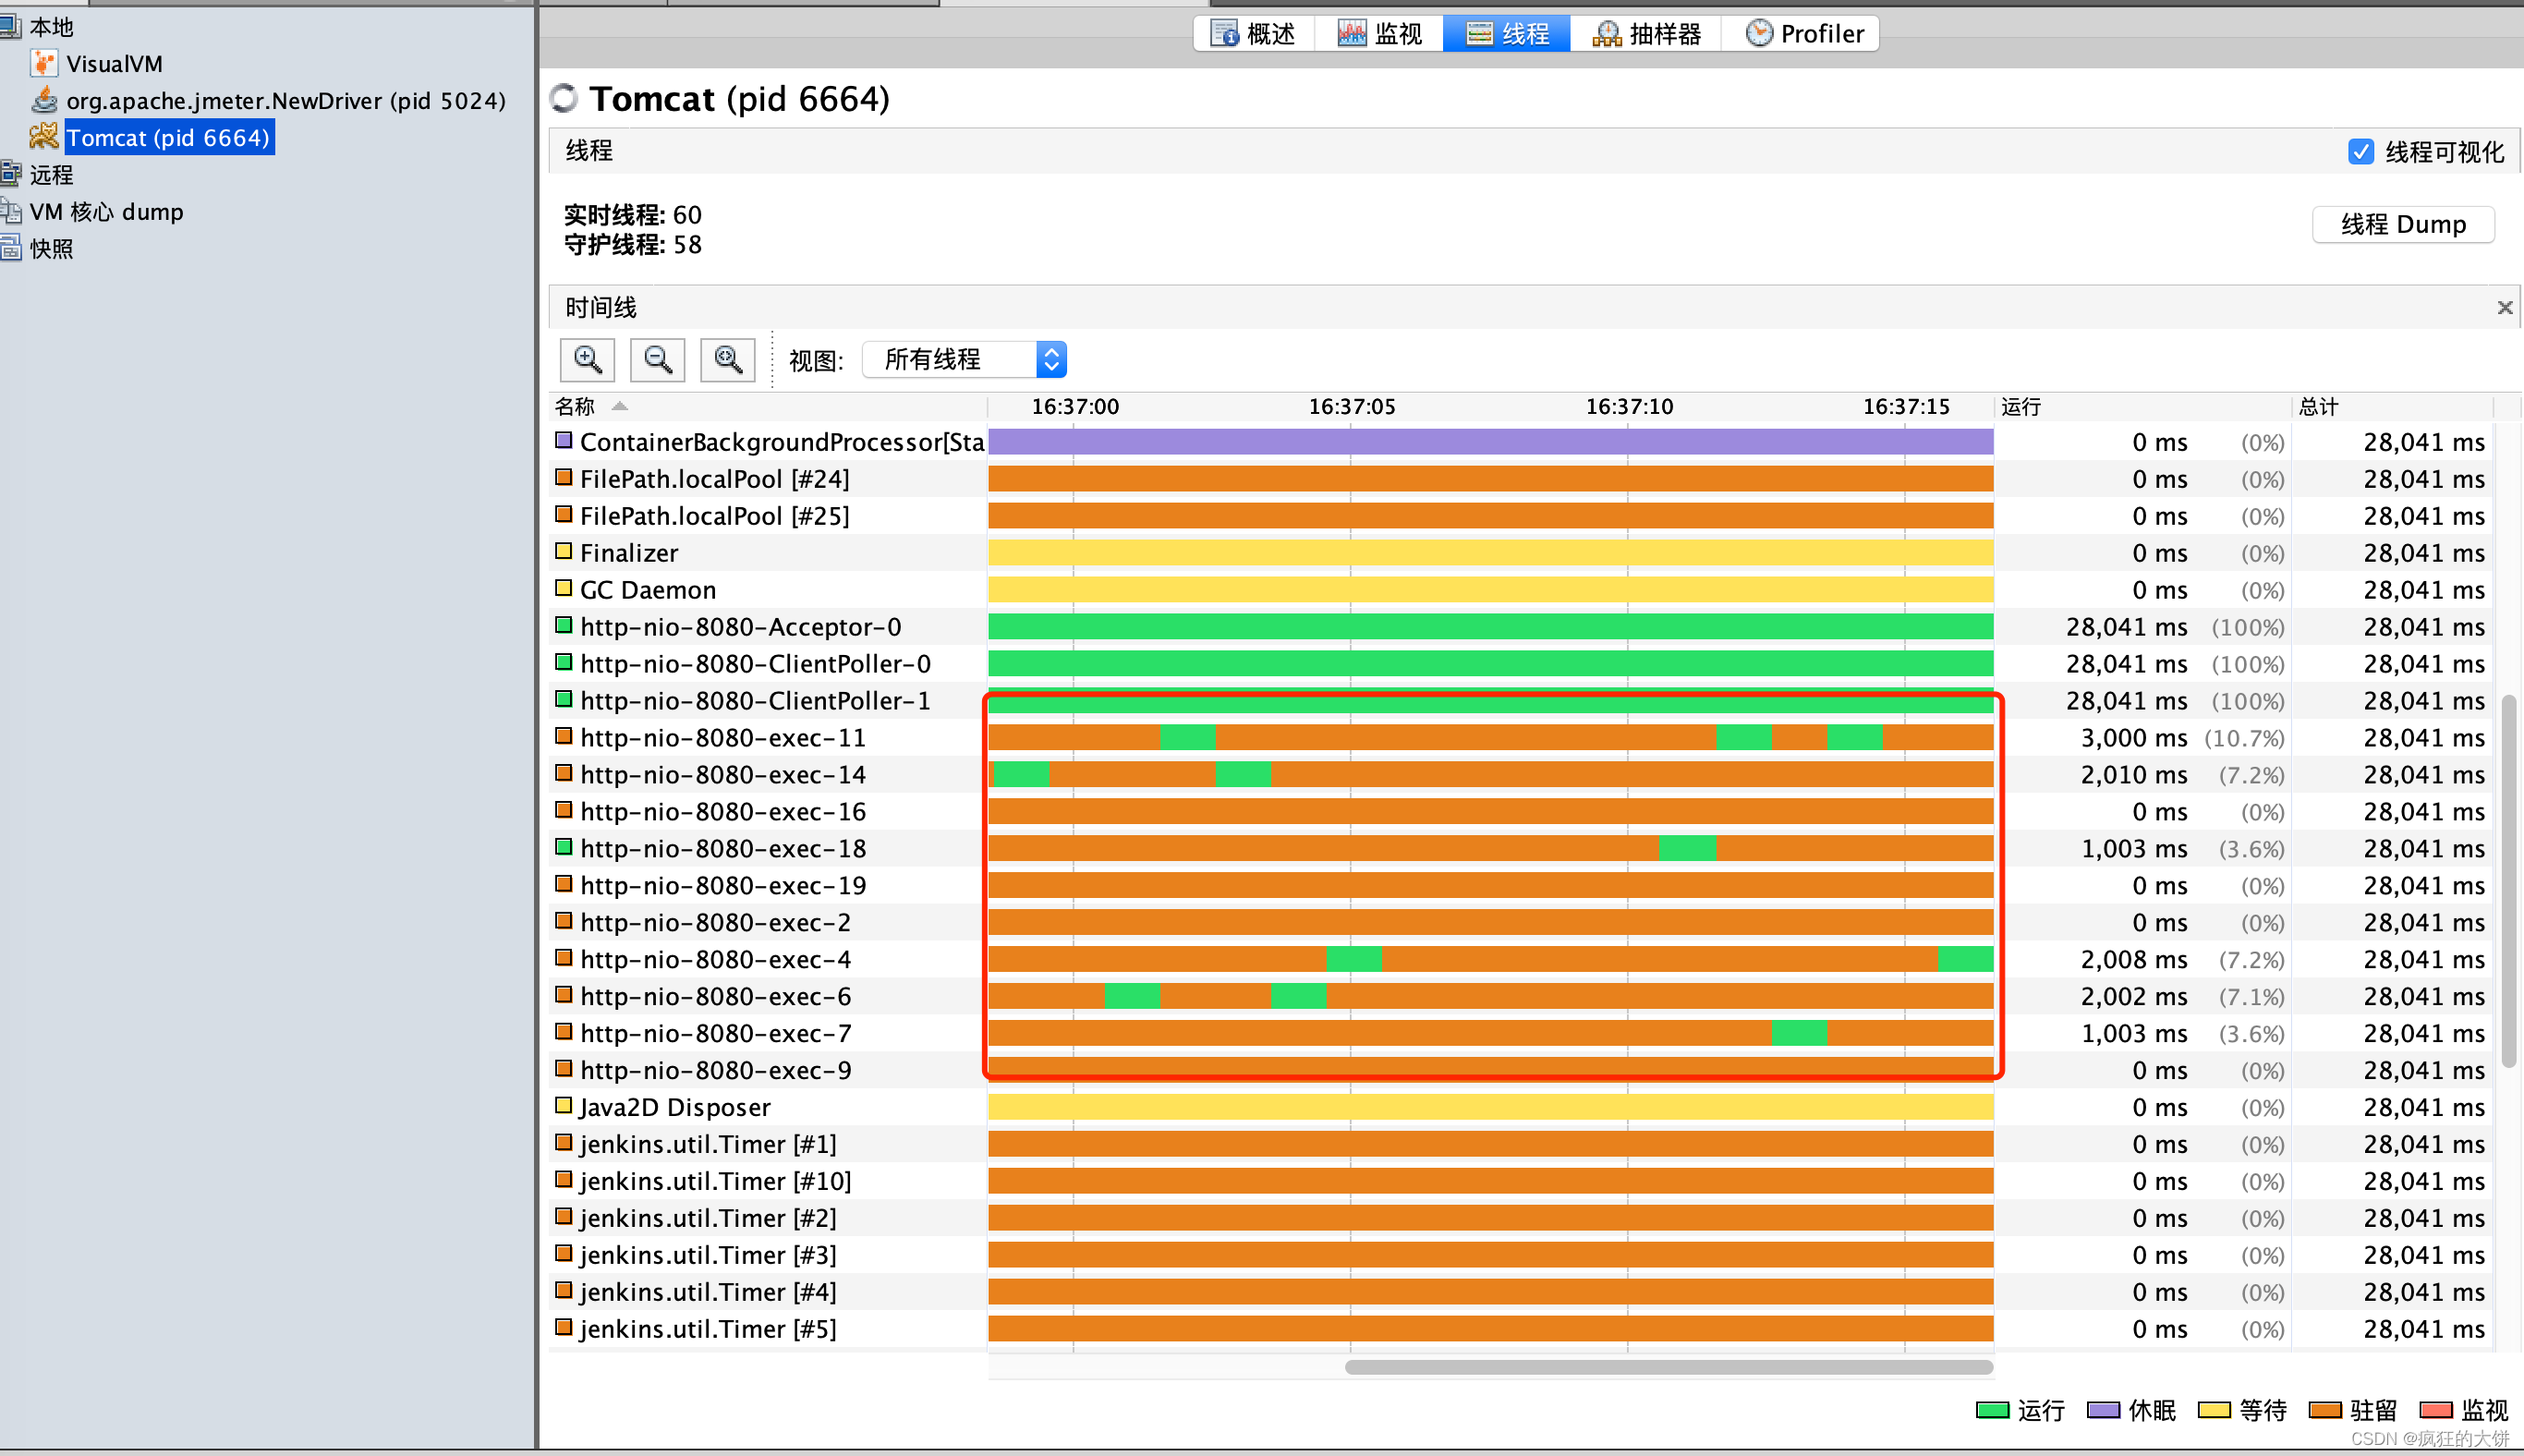Click state icon of http-nio-8080-Acceptor-0 thread
Viewport: 2524px width, 1456px height.
[564, 625]
